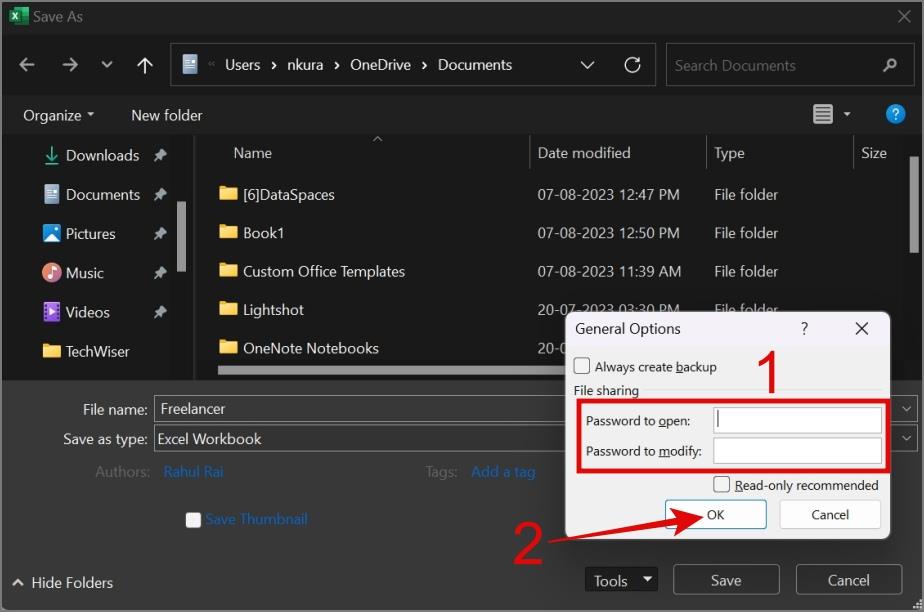
Task: Close the General Options dialog
Action: [x=862, y=329]
